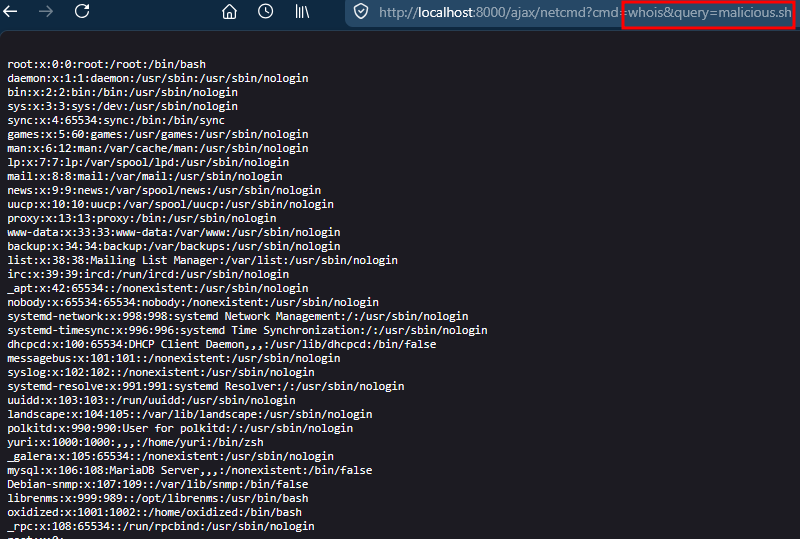
Task: Reload the current page
Action: pos(82,12)
